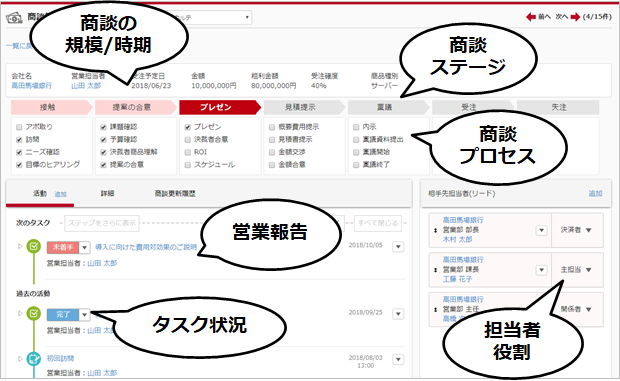Image resolution: width=620 pixels, height=381 pixels.
Task: Uncheck the 課題確認 checkbox
Action: coord(103,127)
